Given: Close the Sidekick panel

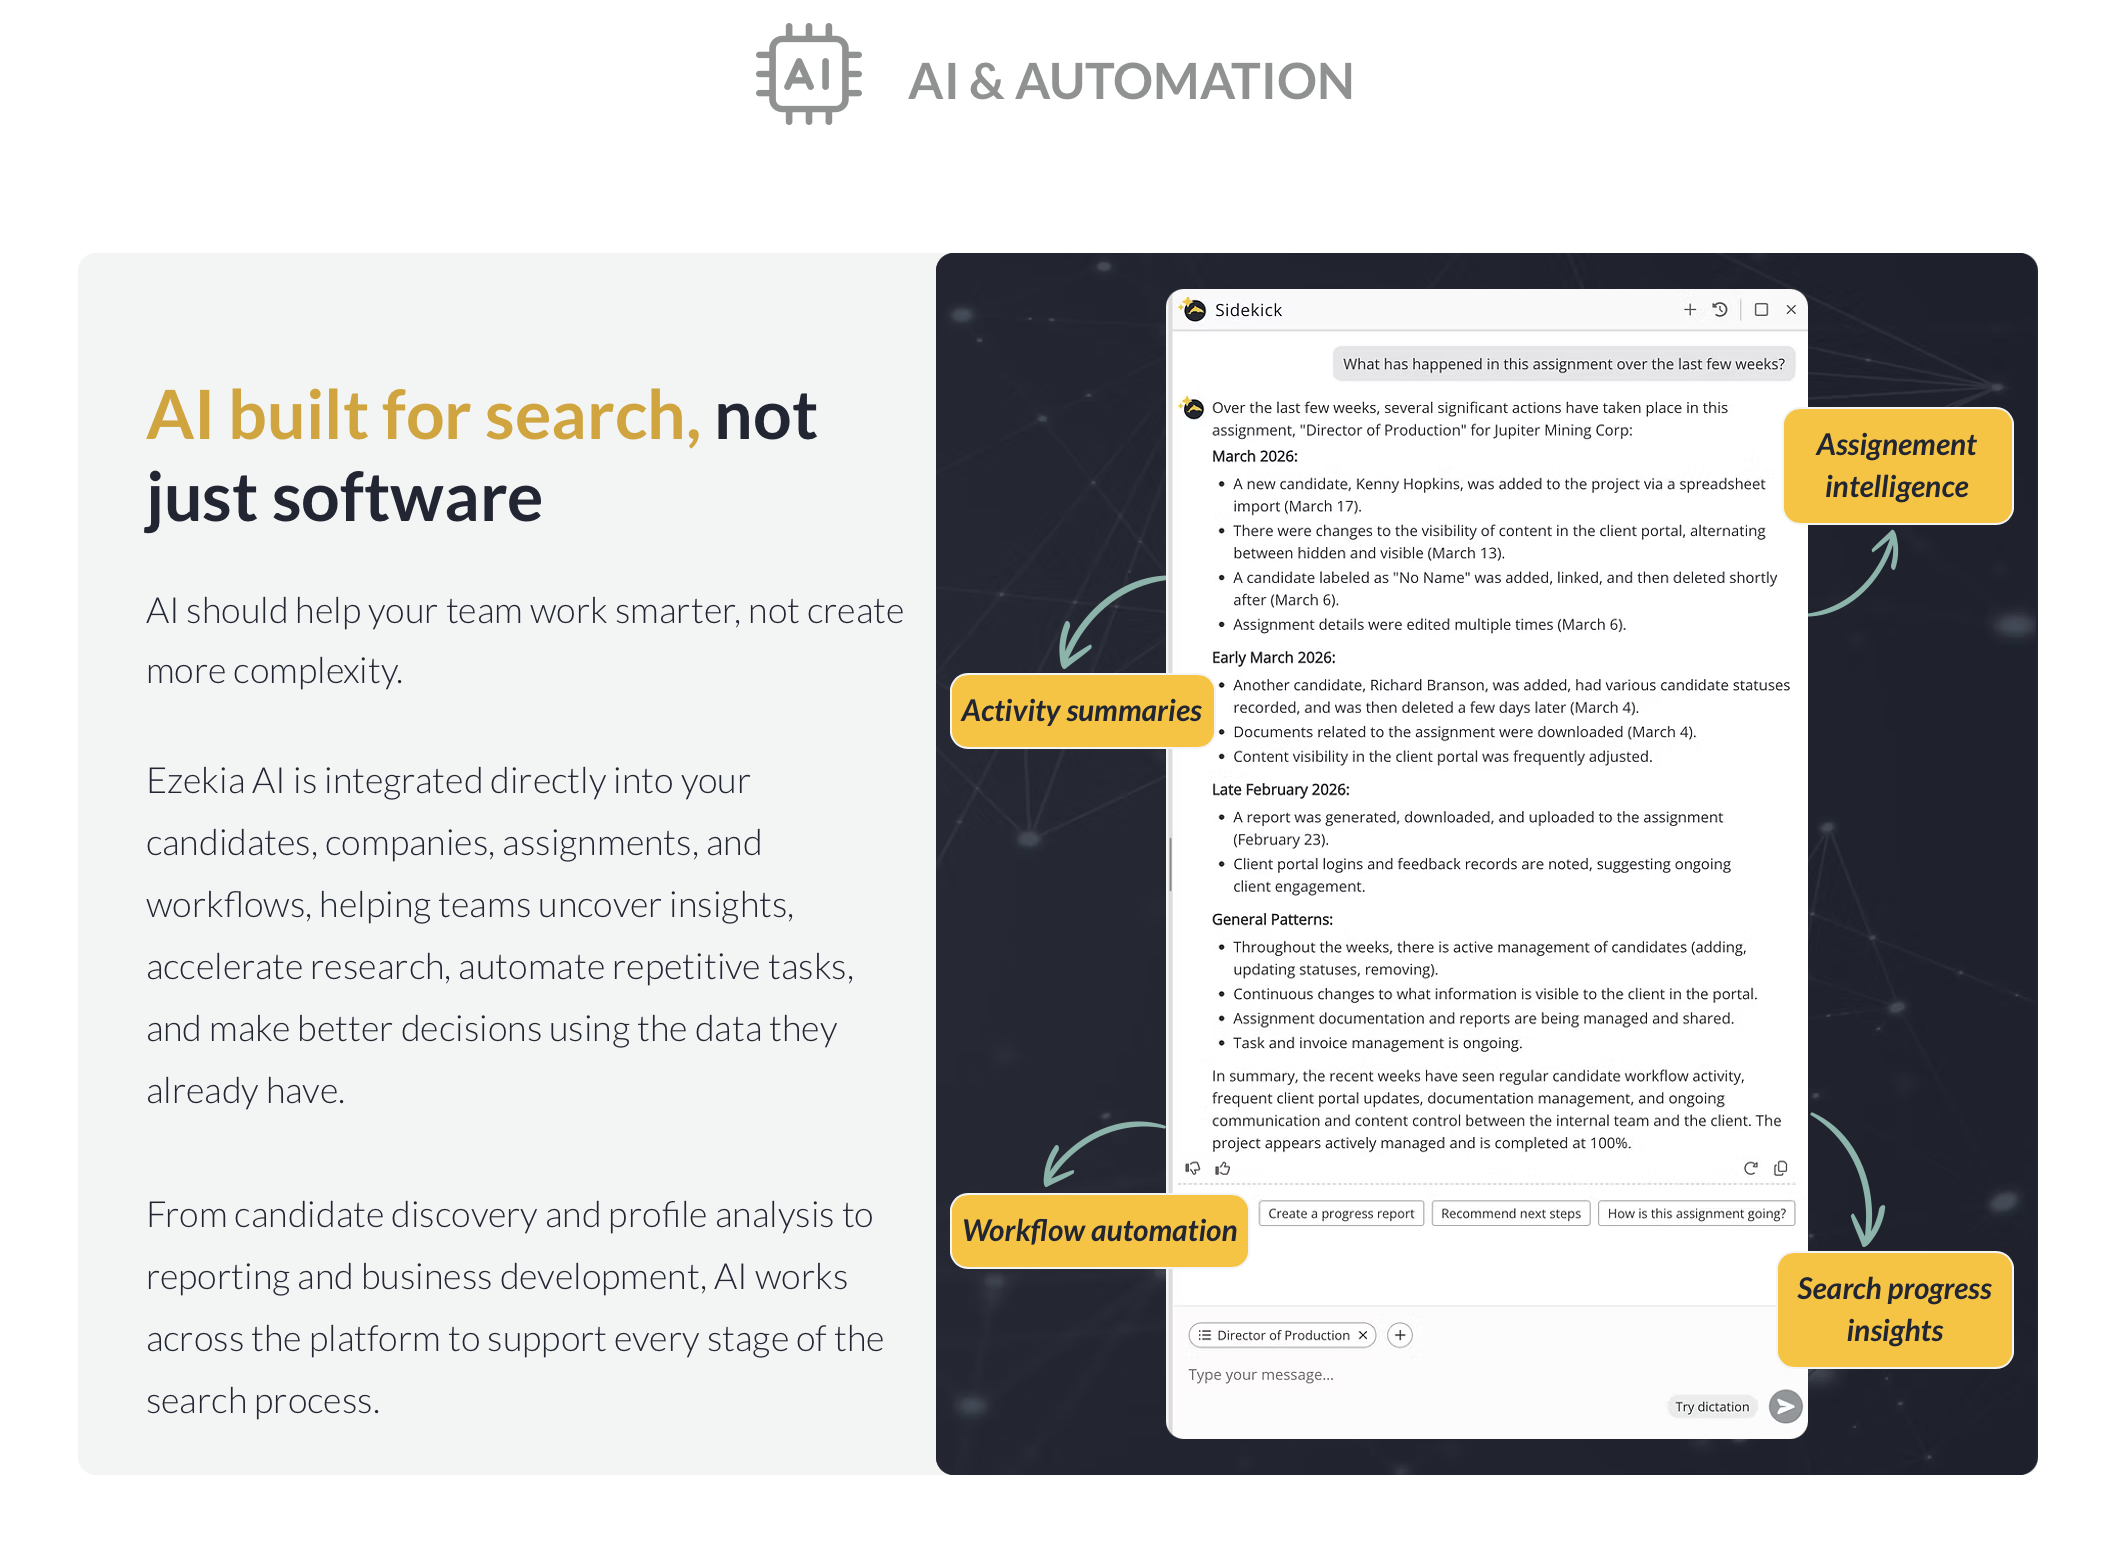Looking at the screenshot, I should pyautogui.click(x=1791, y=310).
